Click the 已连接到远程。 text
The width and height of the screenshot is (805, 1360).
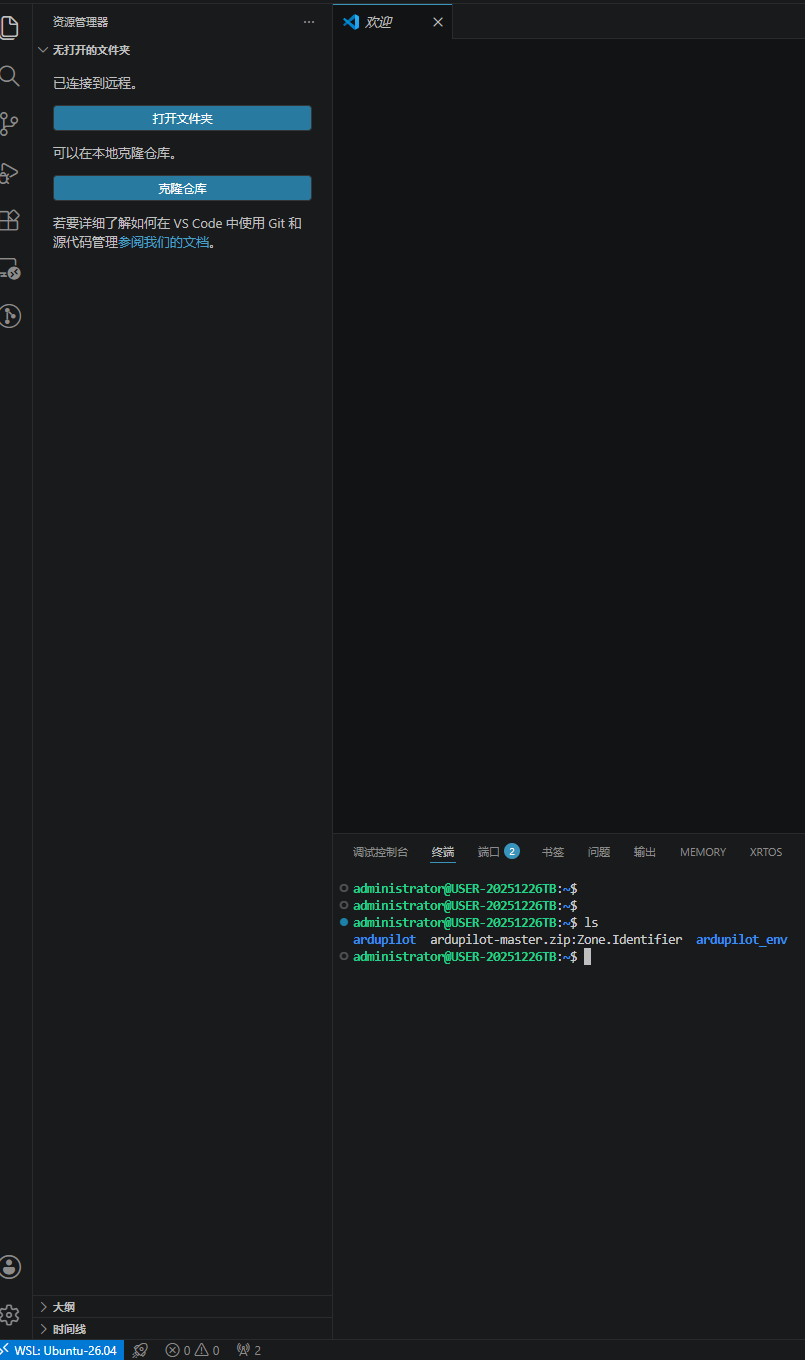click(95, 83)
